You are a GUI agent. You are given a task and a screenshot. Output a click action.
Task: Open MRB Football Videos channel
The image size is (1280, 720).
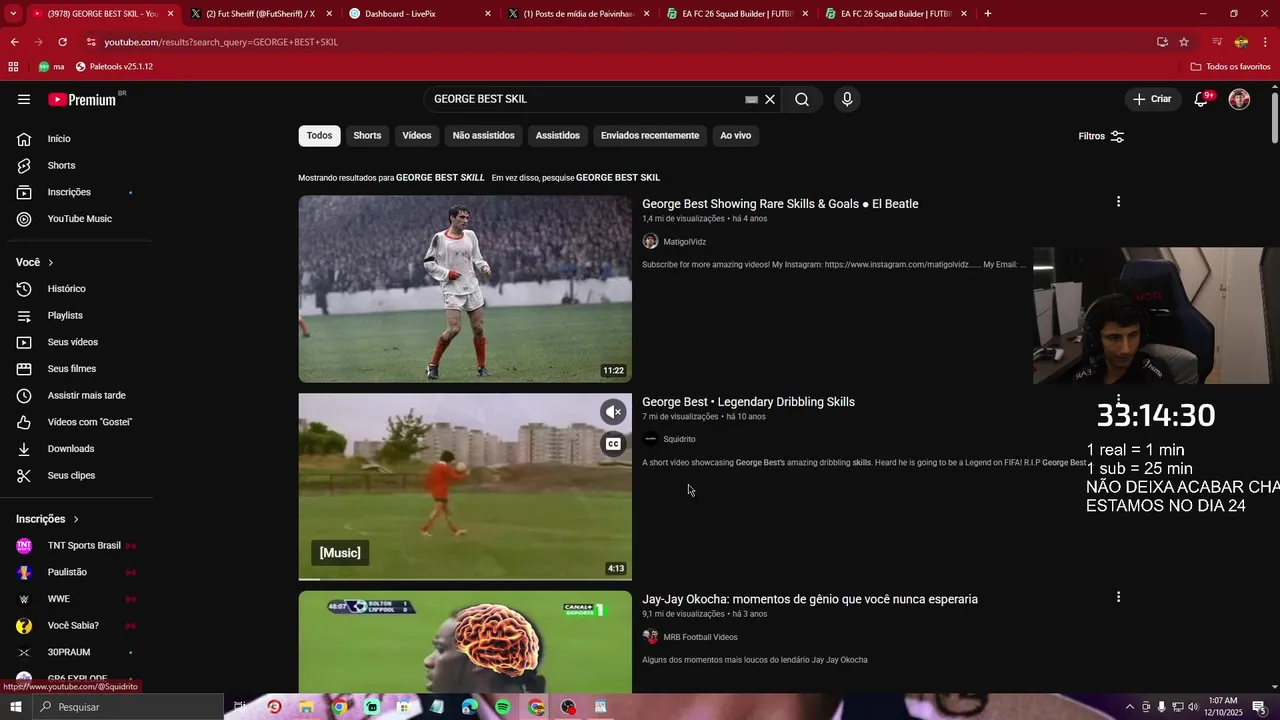[x=700, y=637]
